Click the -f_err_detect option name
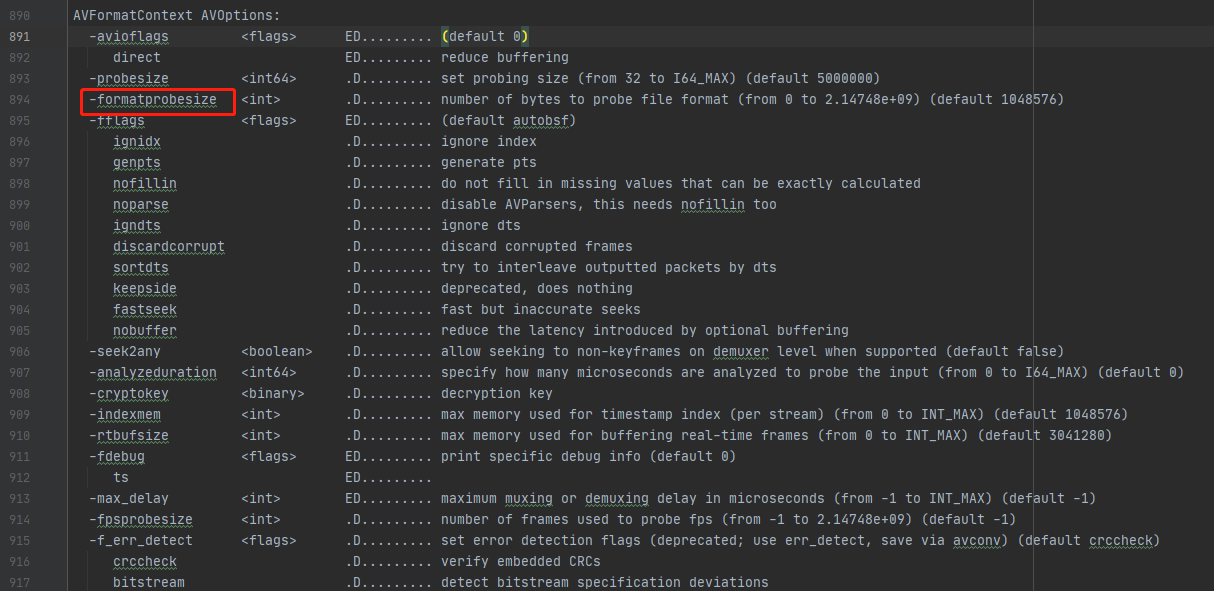Image resolution: width=1214 pixels, height=591 pixels. click(x=141, y=541)
